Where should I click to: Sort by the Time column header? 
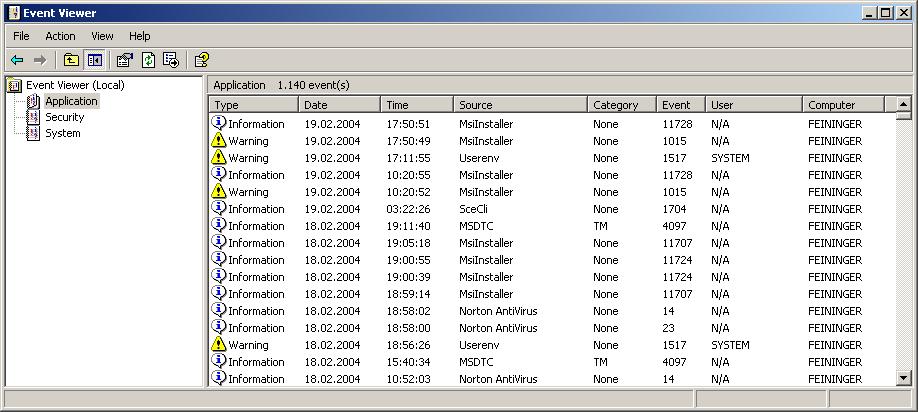click(417, 105)
